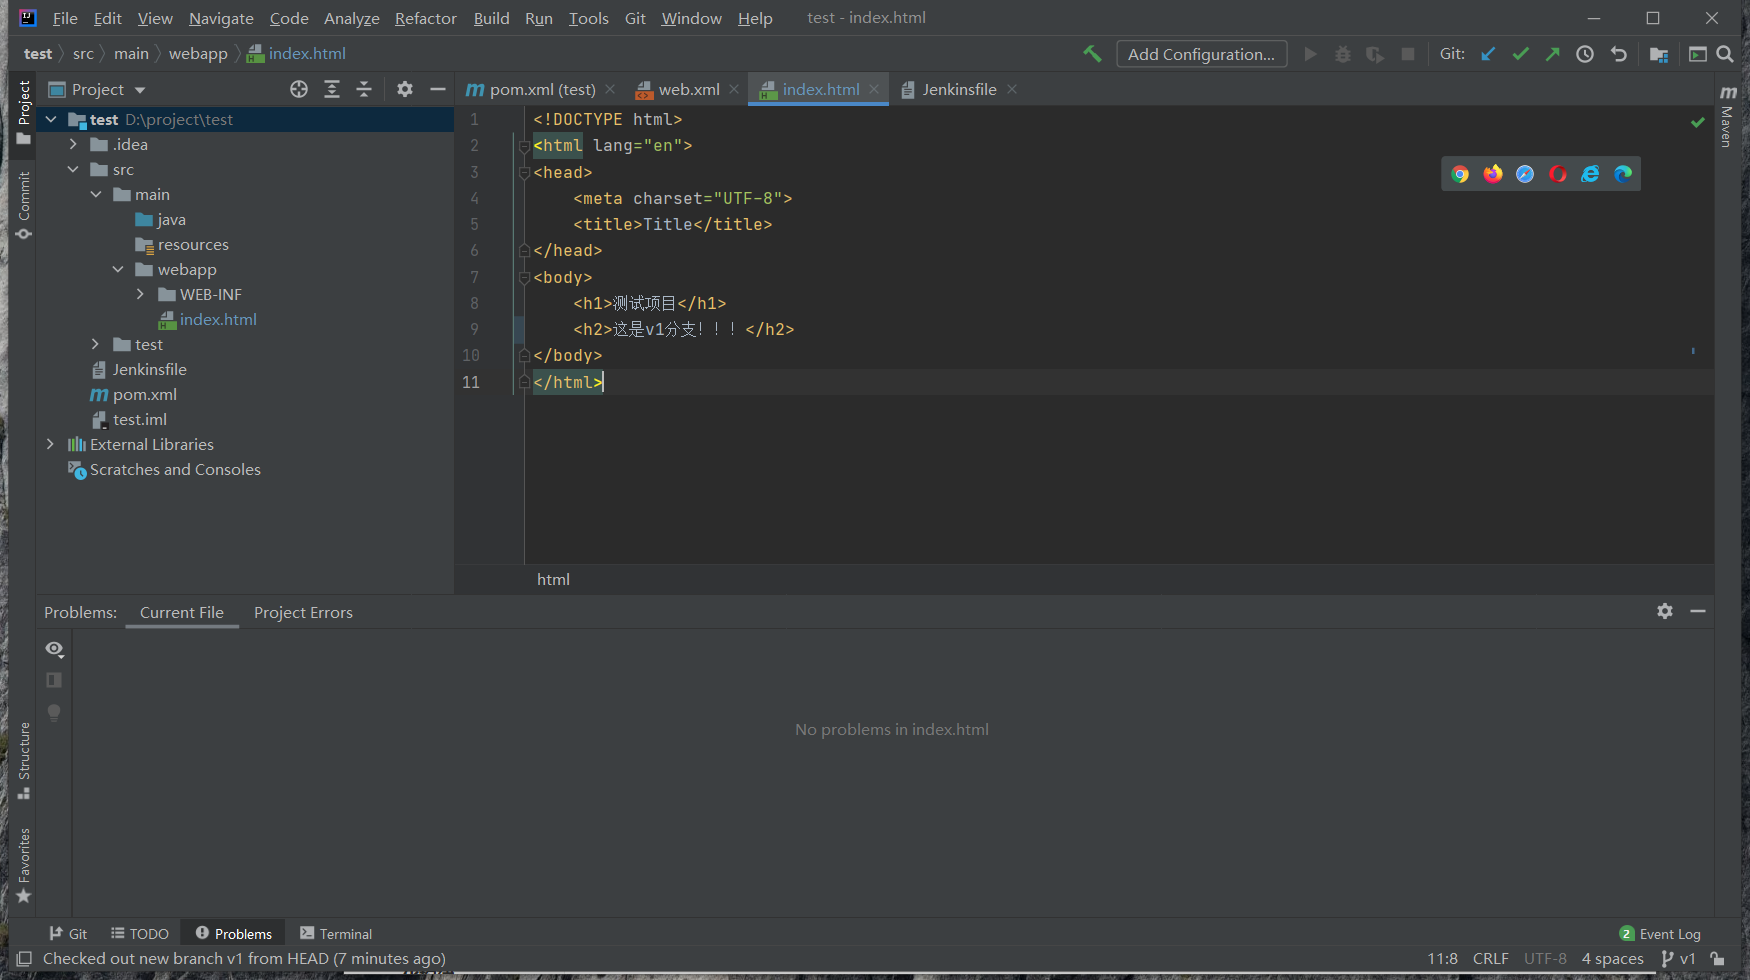
Task: Click Select Opened File target icon
Action: [x=299, y=89]
